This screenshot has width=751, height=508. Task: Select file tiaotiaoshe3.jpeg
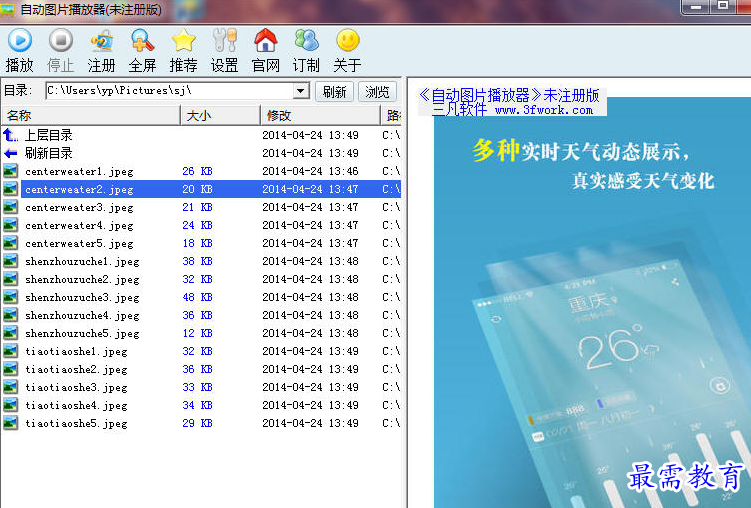(76, 387)
